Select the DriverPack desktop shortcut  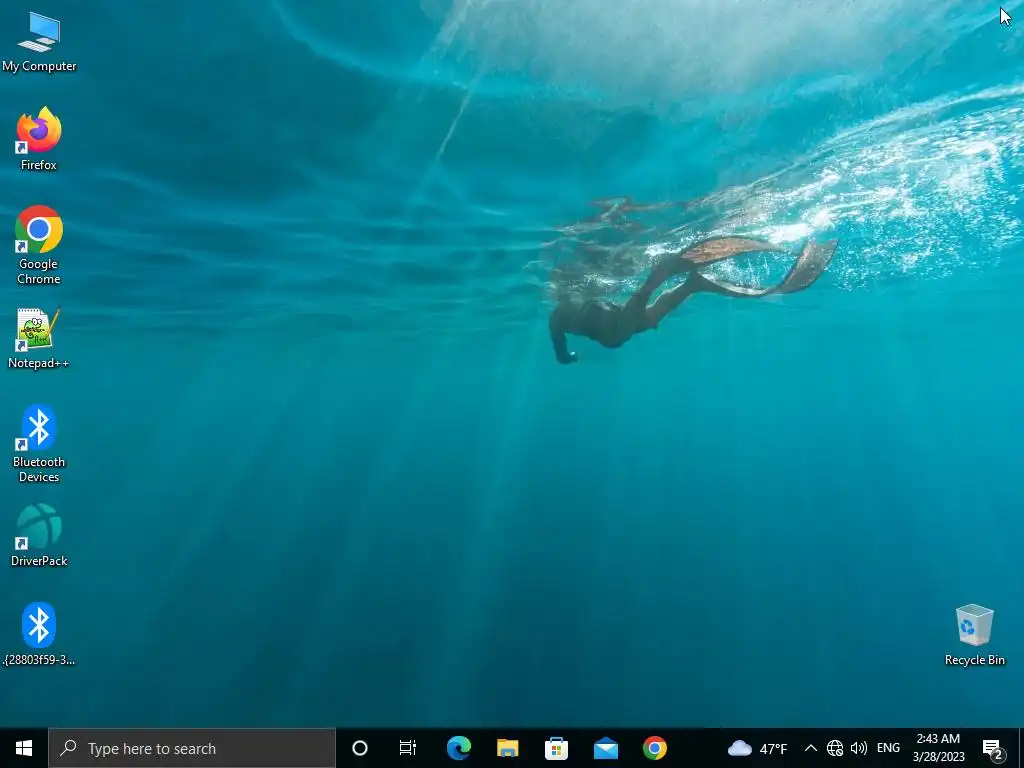click(39, 535)
